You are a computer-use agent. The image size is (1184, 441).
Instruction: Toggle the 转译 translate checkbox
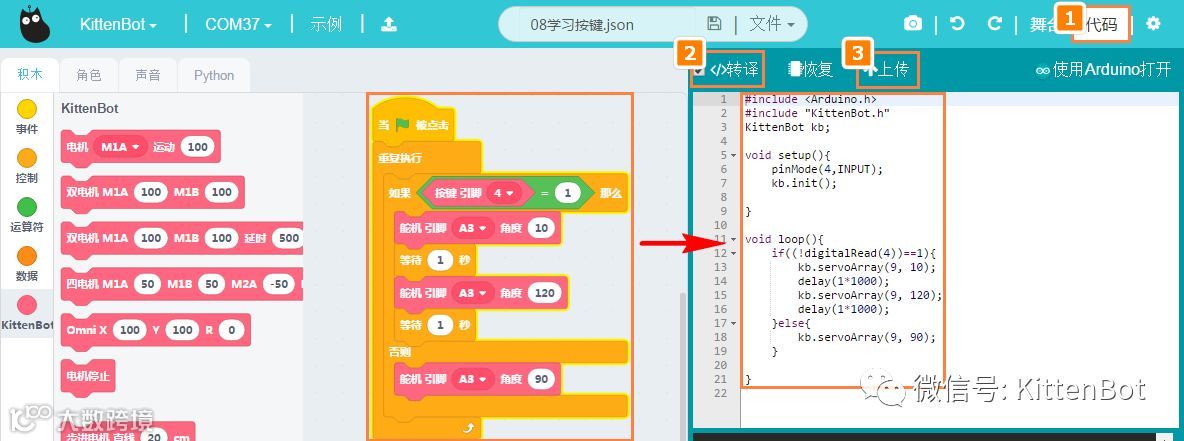click(699, 70)
